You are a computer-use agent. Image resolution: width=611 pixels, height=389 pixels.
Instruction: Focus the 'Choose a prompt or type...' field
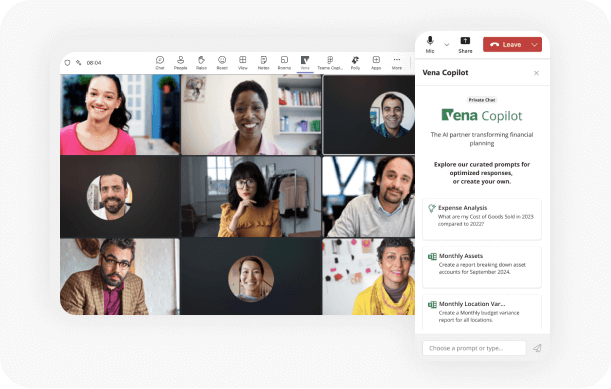474,348
